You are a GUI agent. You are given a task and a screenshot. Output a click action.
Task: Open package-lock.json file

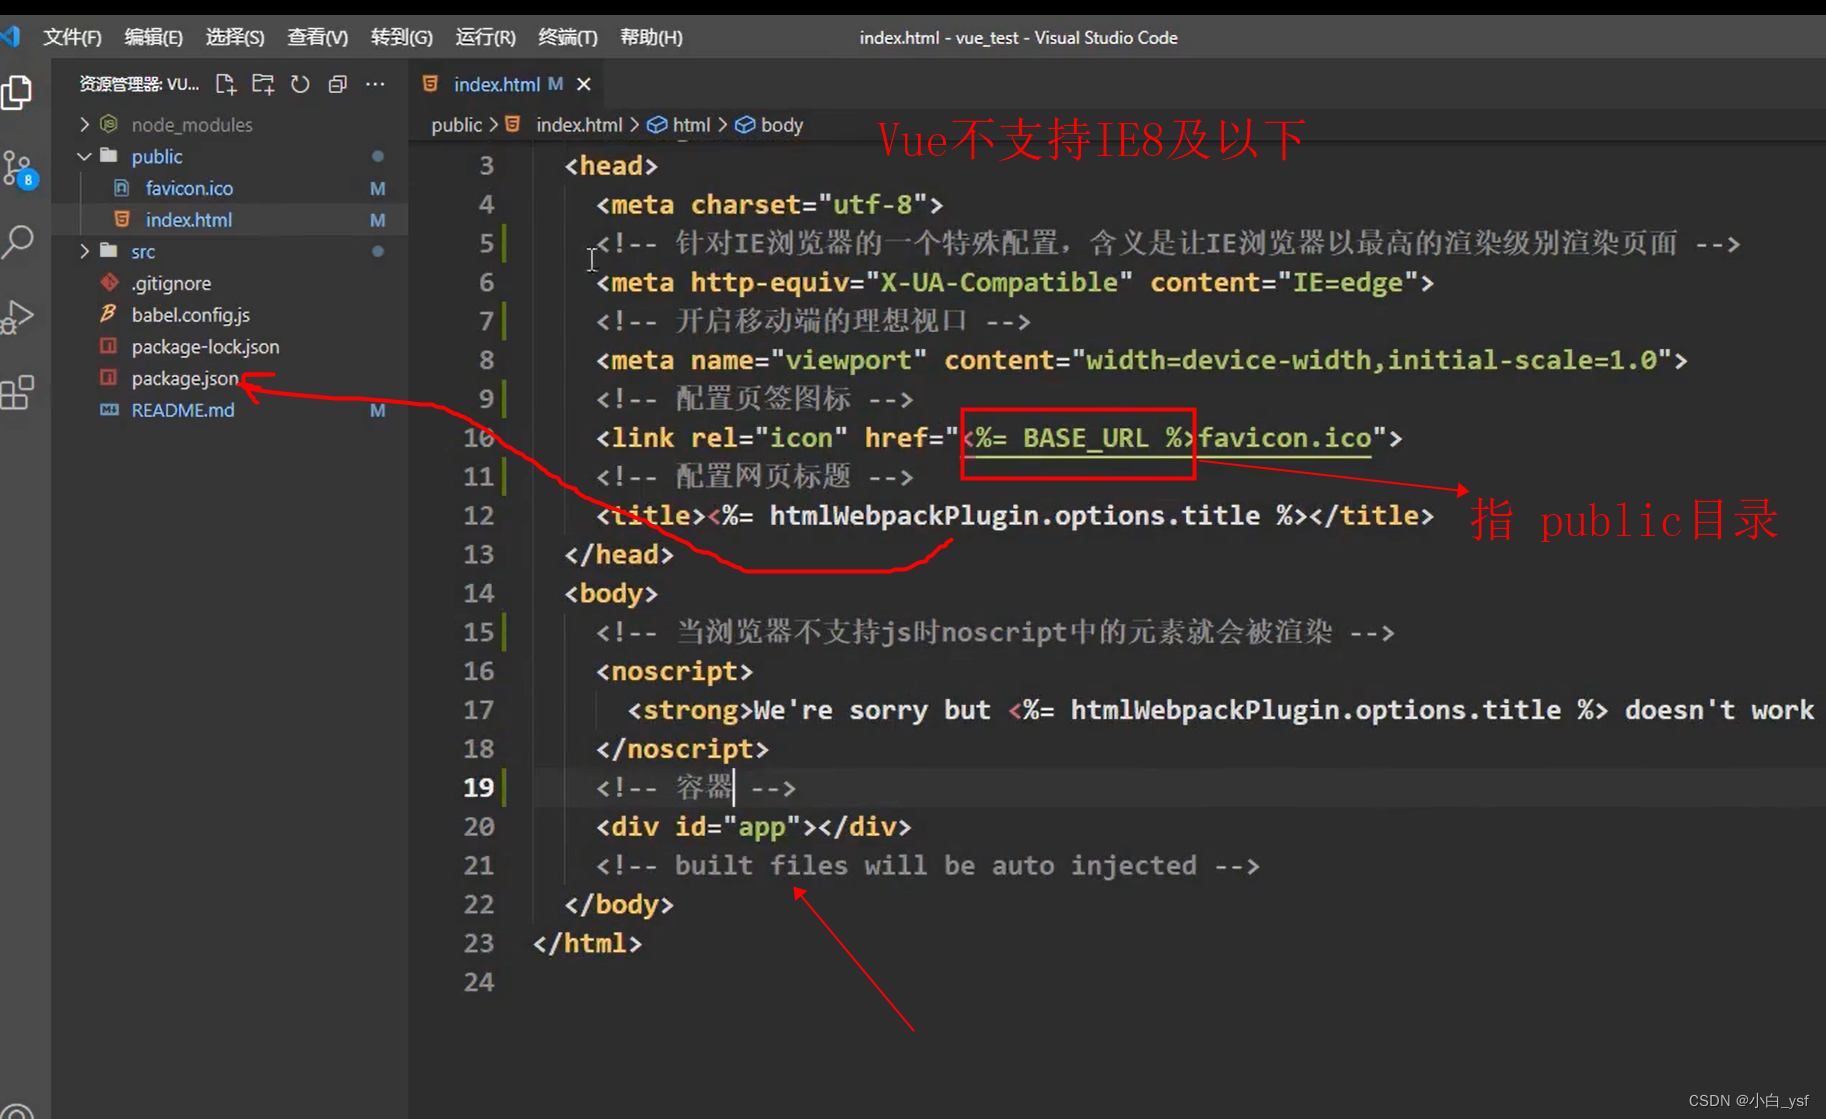[x=205, y=346]
